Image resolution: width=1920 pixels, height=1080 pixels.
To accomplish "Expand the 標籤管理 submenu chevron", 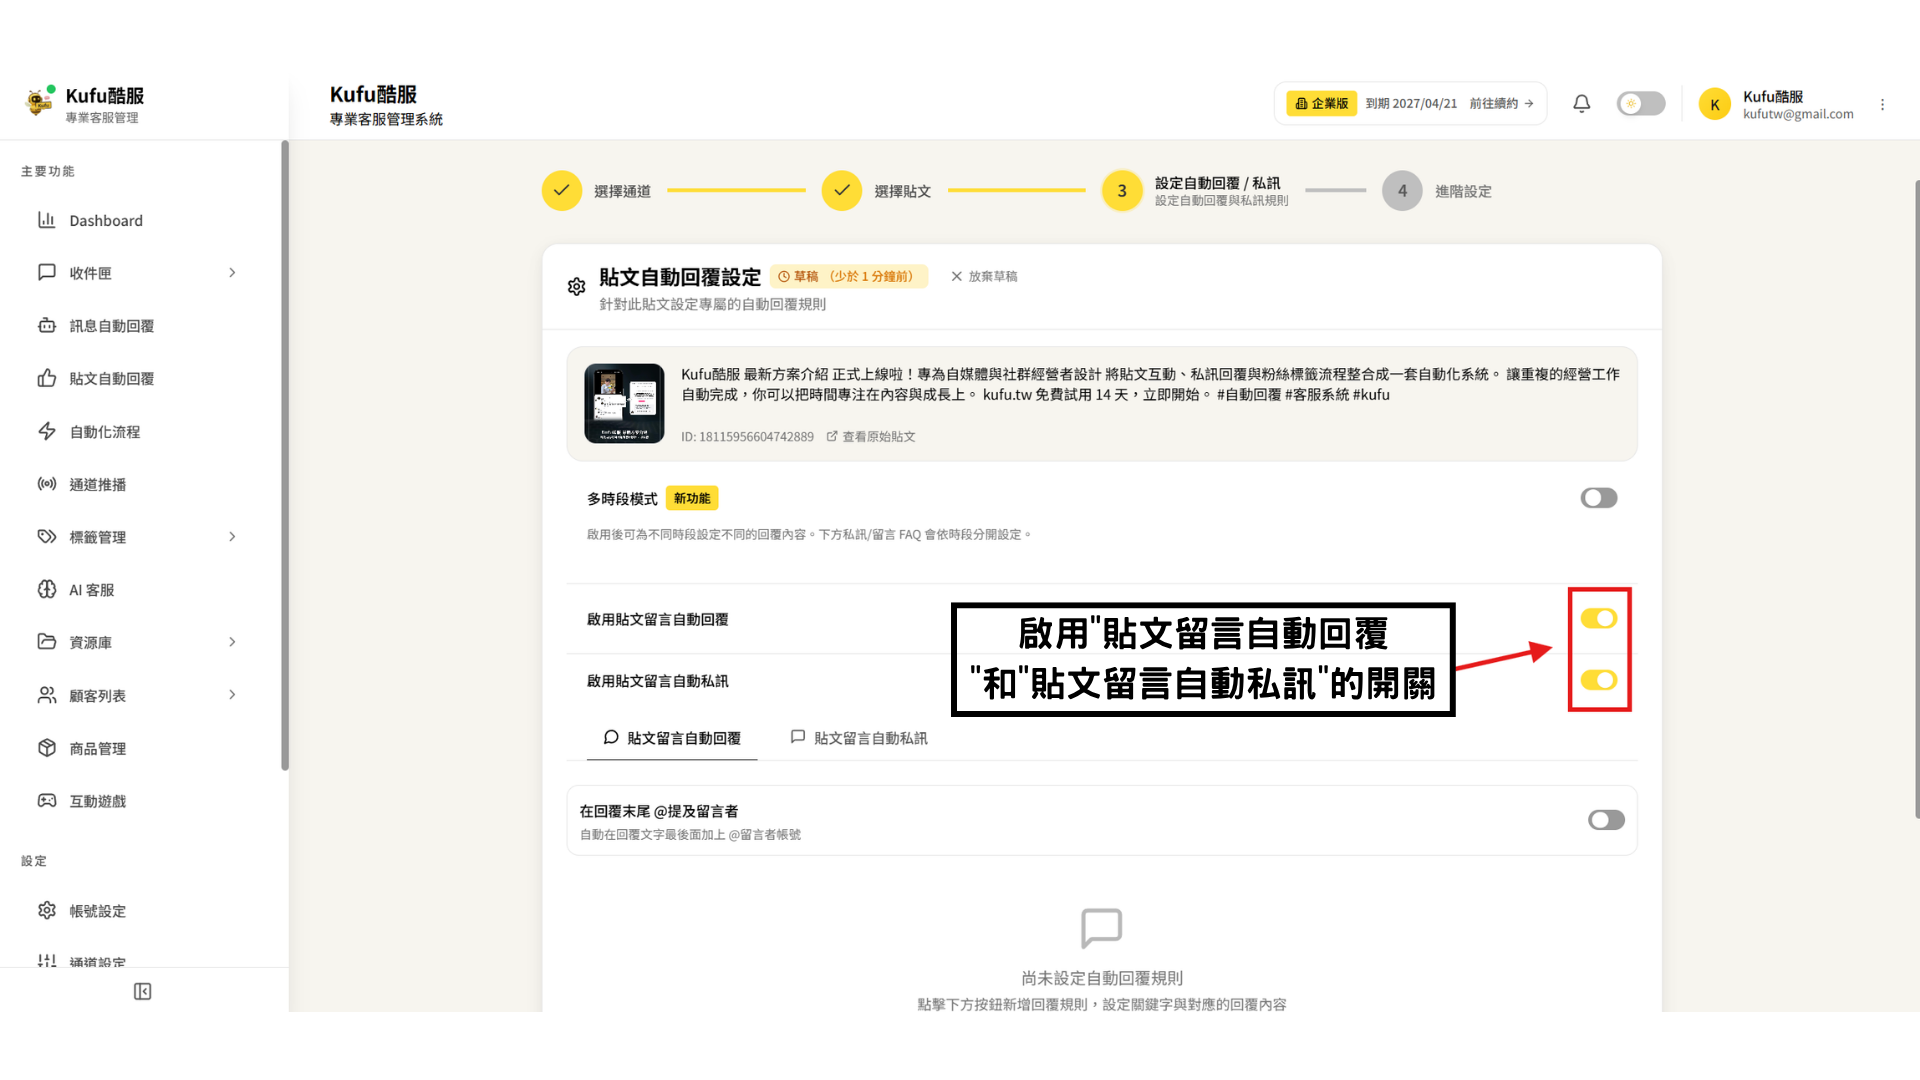I will click(232, 536).
